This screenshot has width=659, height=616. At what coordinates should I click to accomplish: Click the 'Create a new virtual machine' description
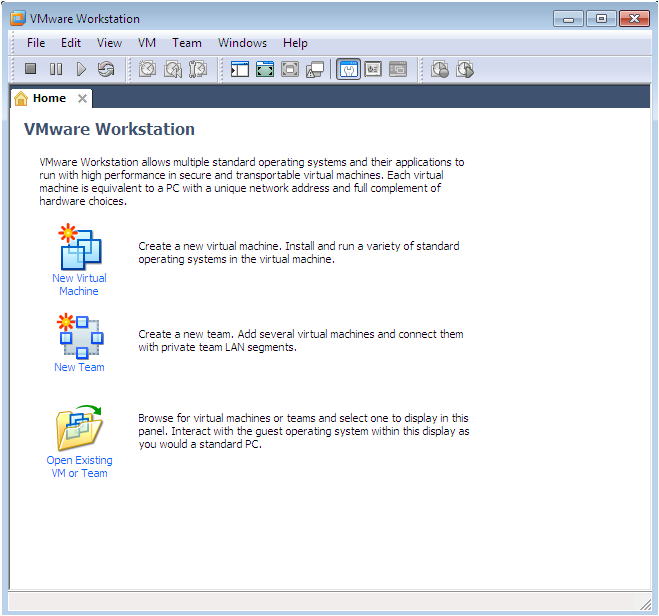pos(299,253)
